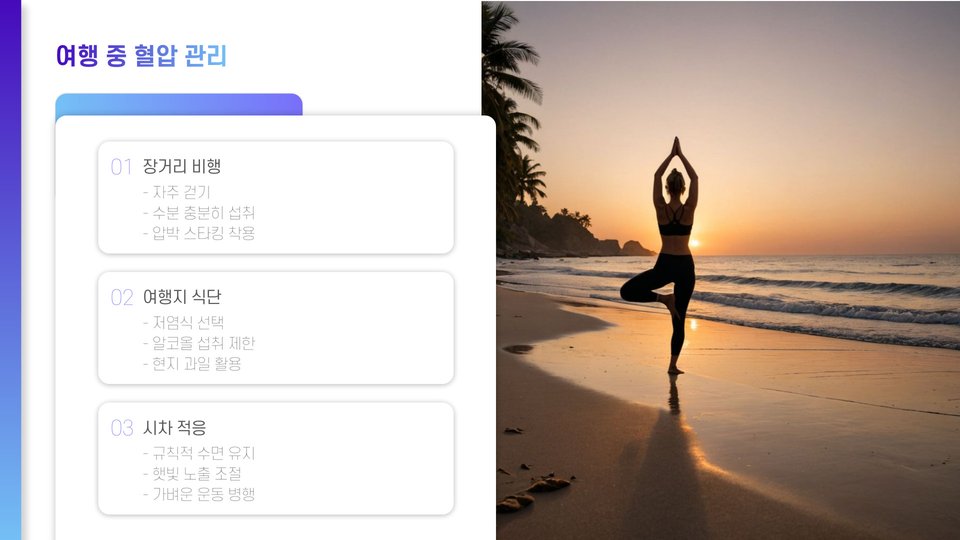Select the palm trees in sunset photo
This screenshot has height=540, width=960.
513,116
